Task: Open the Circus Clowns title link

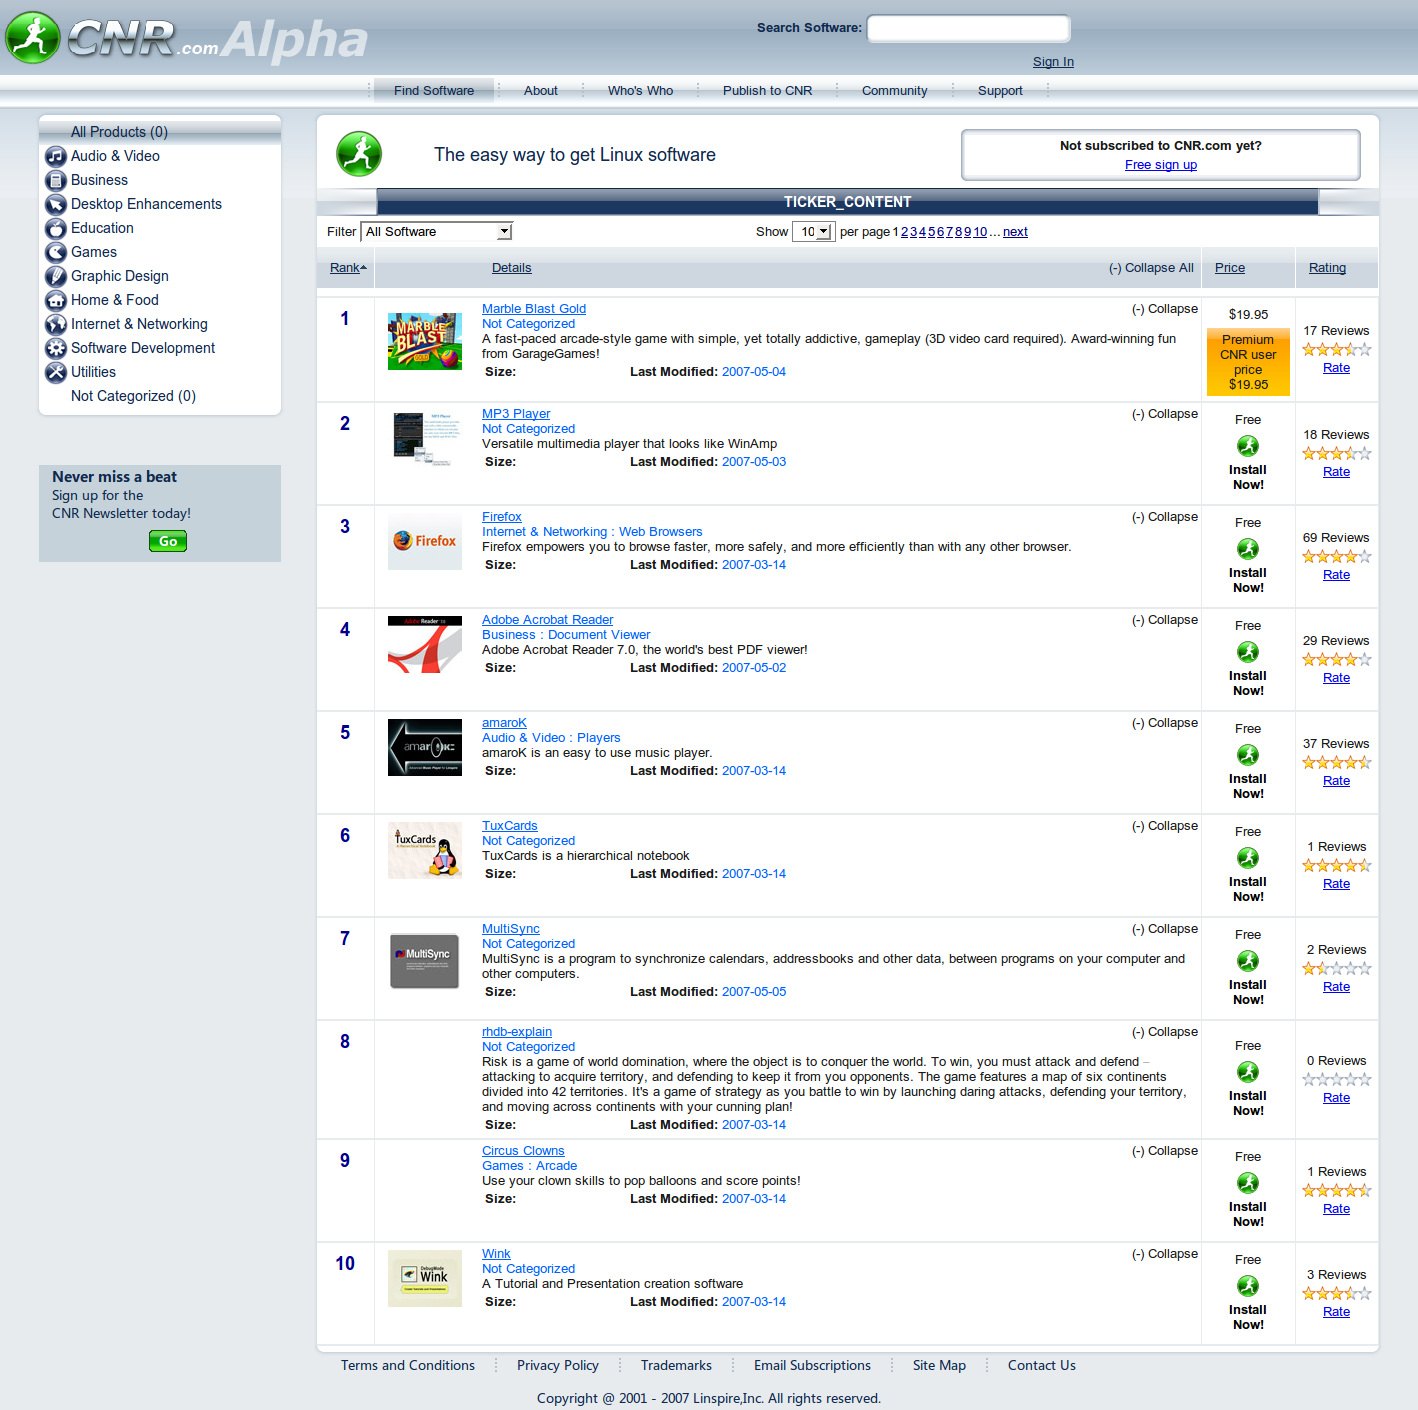Action: [x=523, y=1151]
